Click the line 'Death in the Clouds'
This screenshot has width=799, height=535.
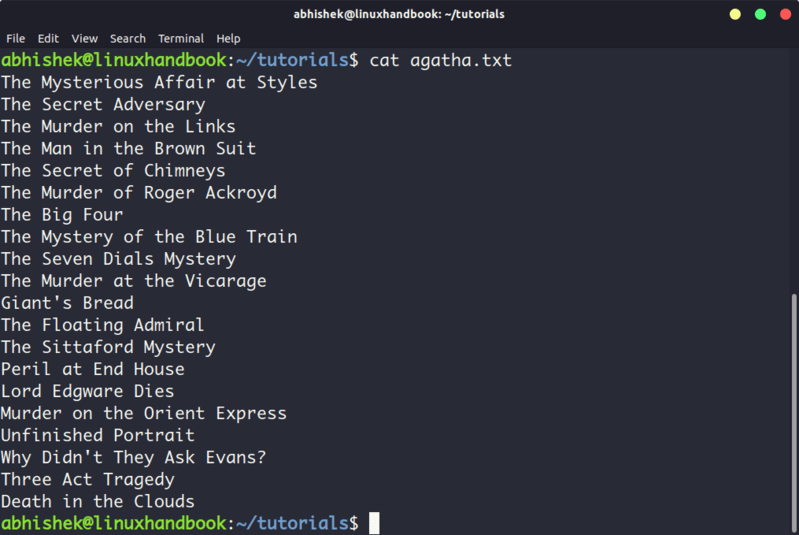[98, 501]
